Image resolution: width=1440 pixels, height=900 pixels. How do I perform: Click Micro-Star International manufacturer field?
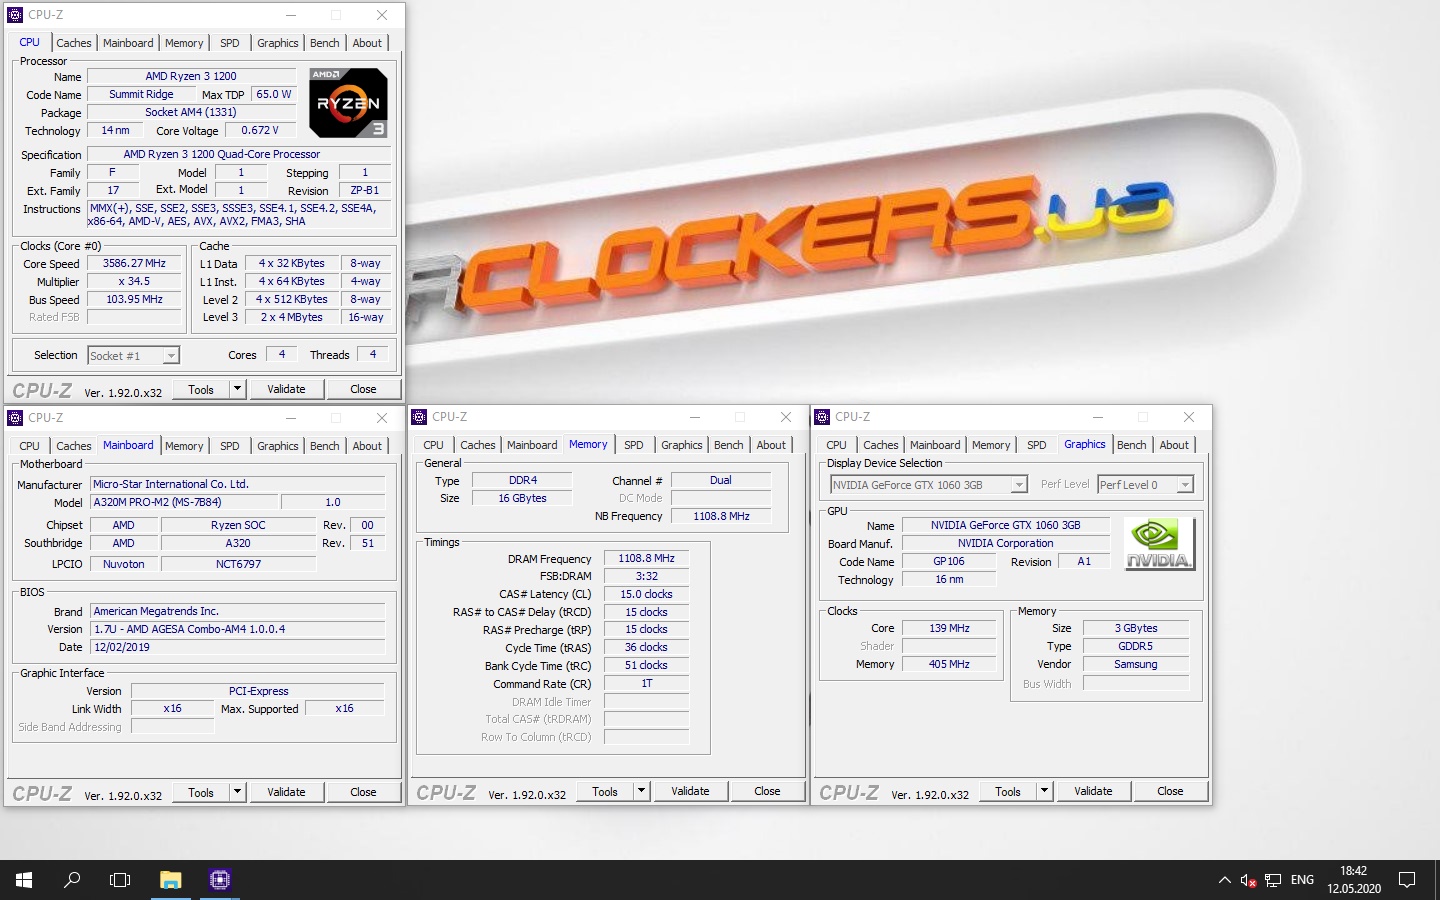click(238, 484)
